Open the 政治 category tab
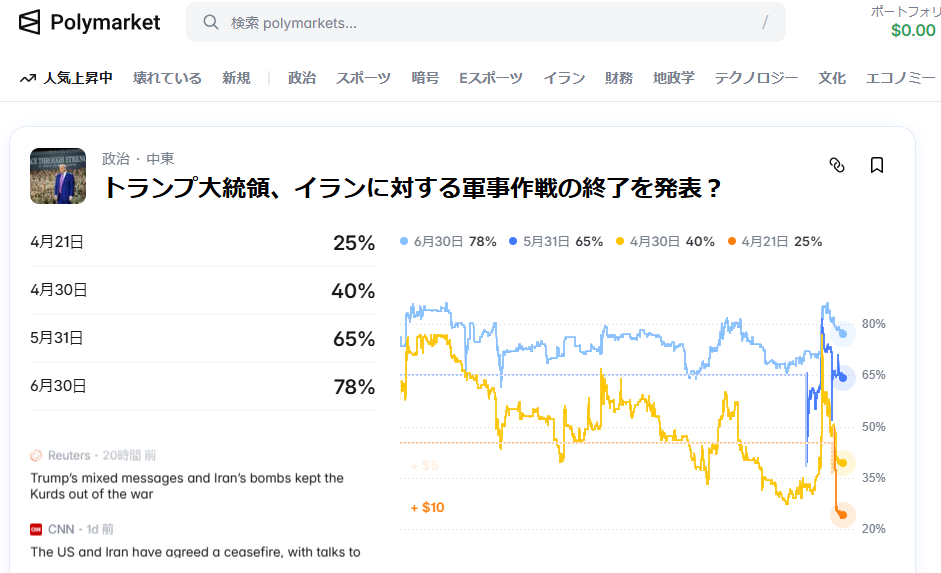941x573 pixels. click(301, 78)
